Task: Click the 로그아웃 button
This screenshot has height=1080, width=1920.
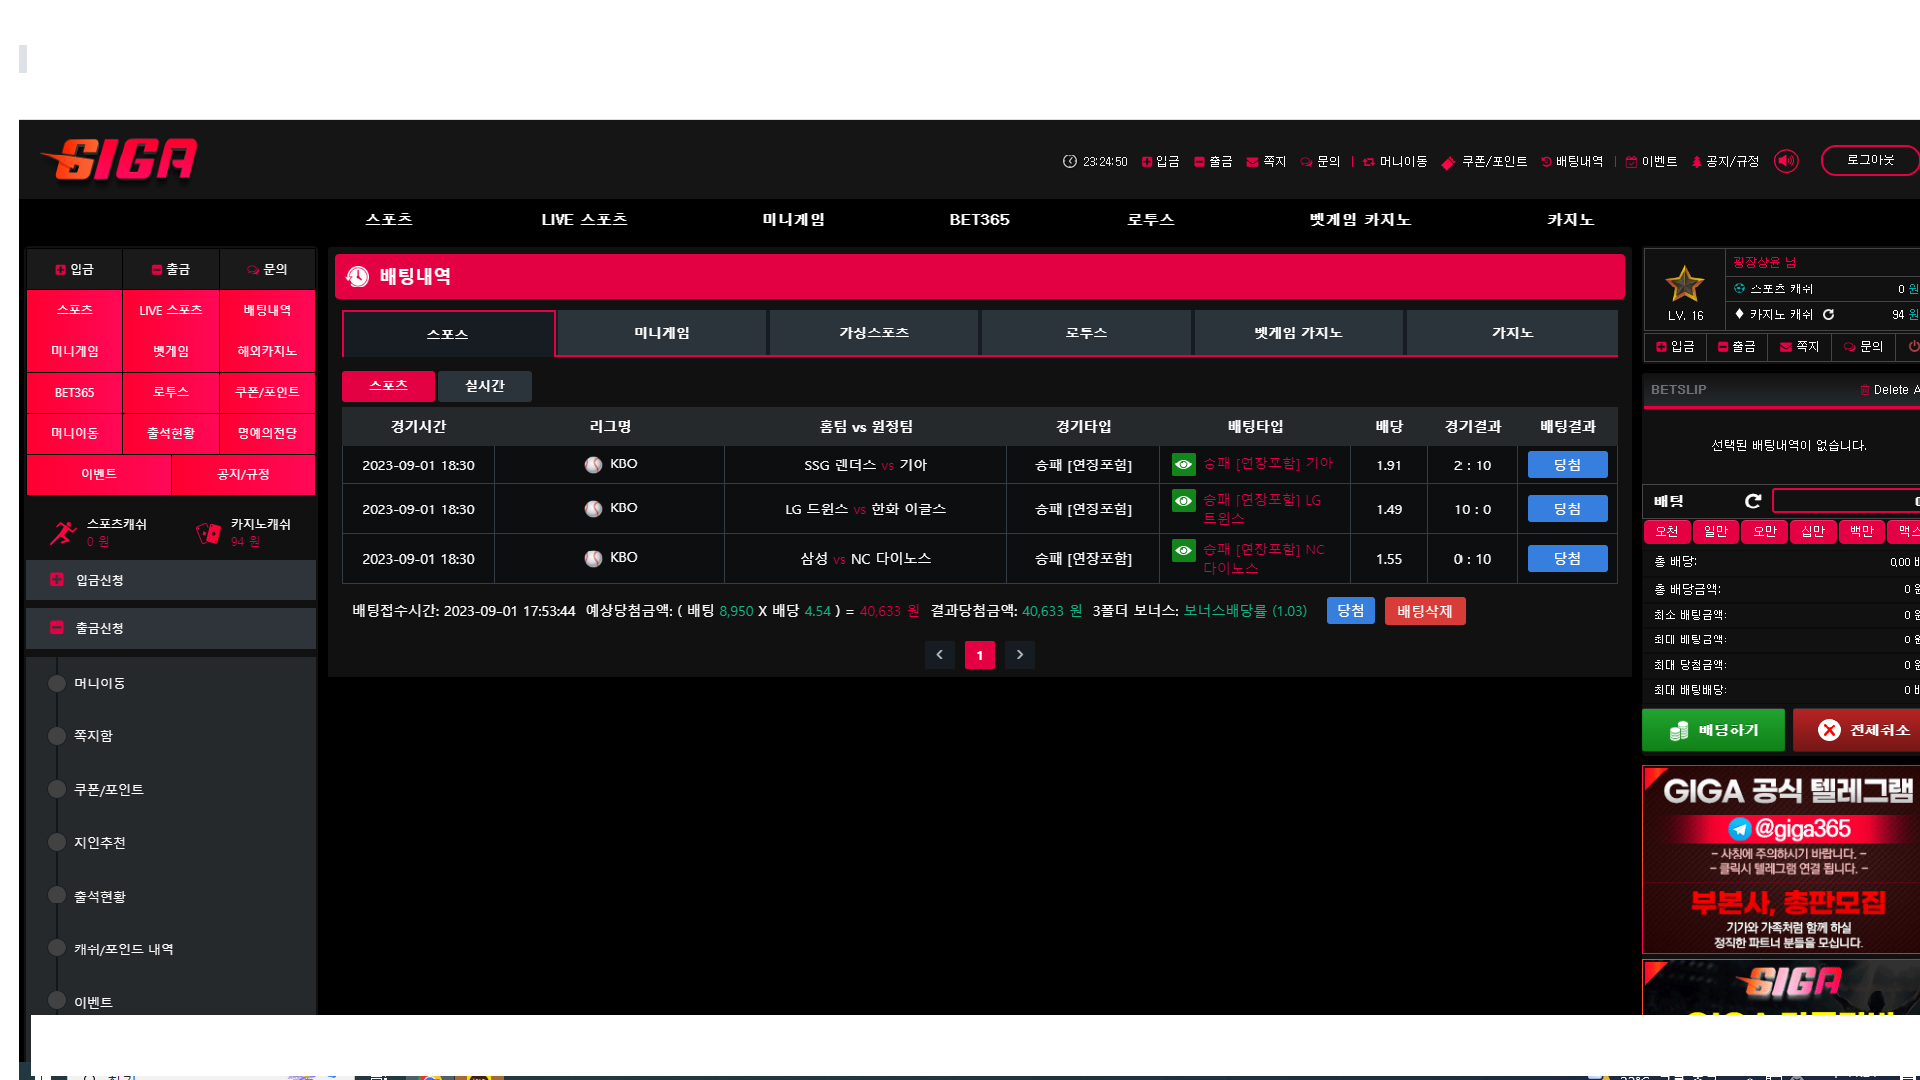Action: [x=1869, y=160]
